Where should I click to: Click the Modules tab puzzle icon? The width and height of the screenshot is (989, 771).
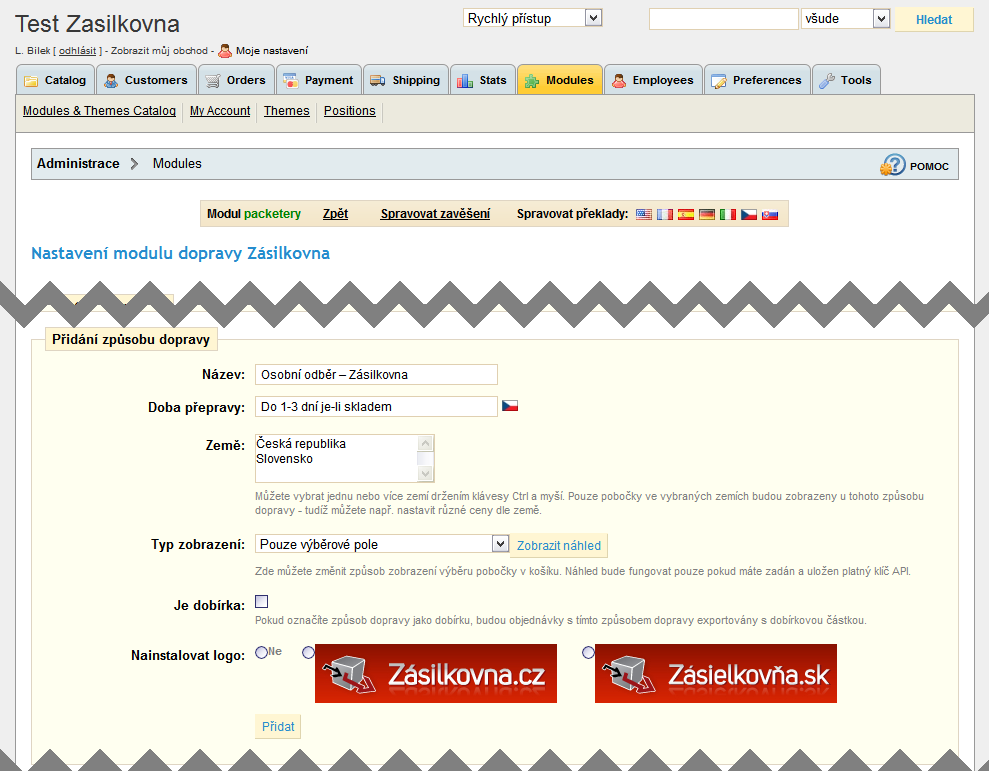pyautogui.click(x=532, y=81)
